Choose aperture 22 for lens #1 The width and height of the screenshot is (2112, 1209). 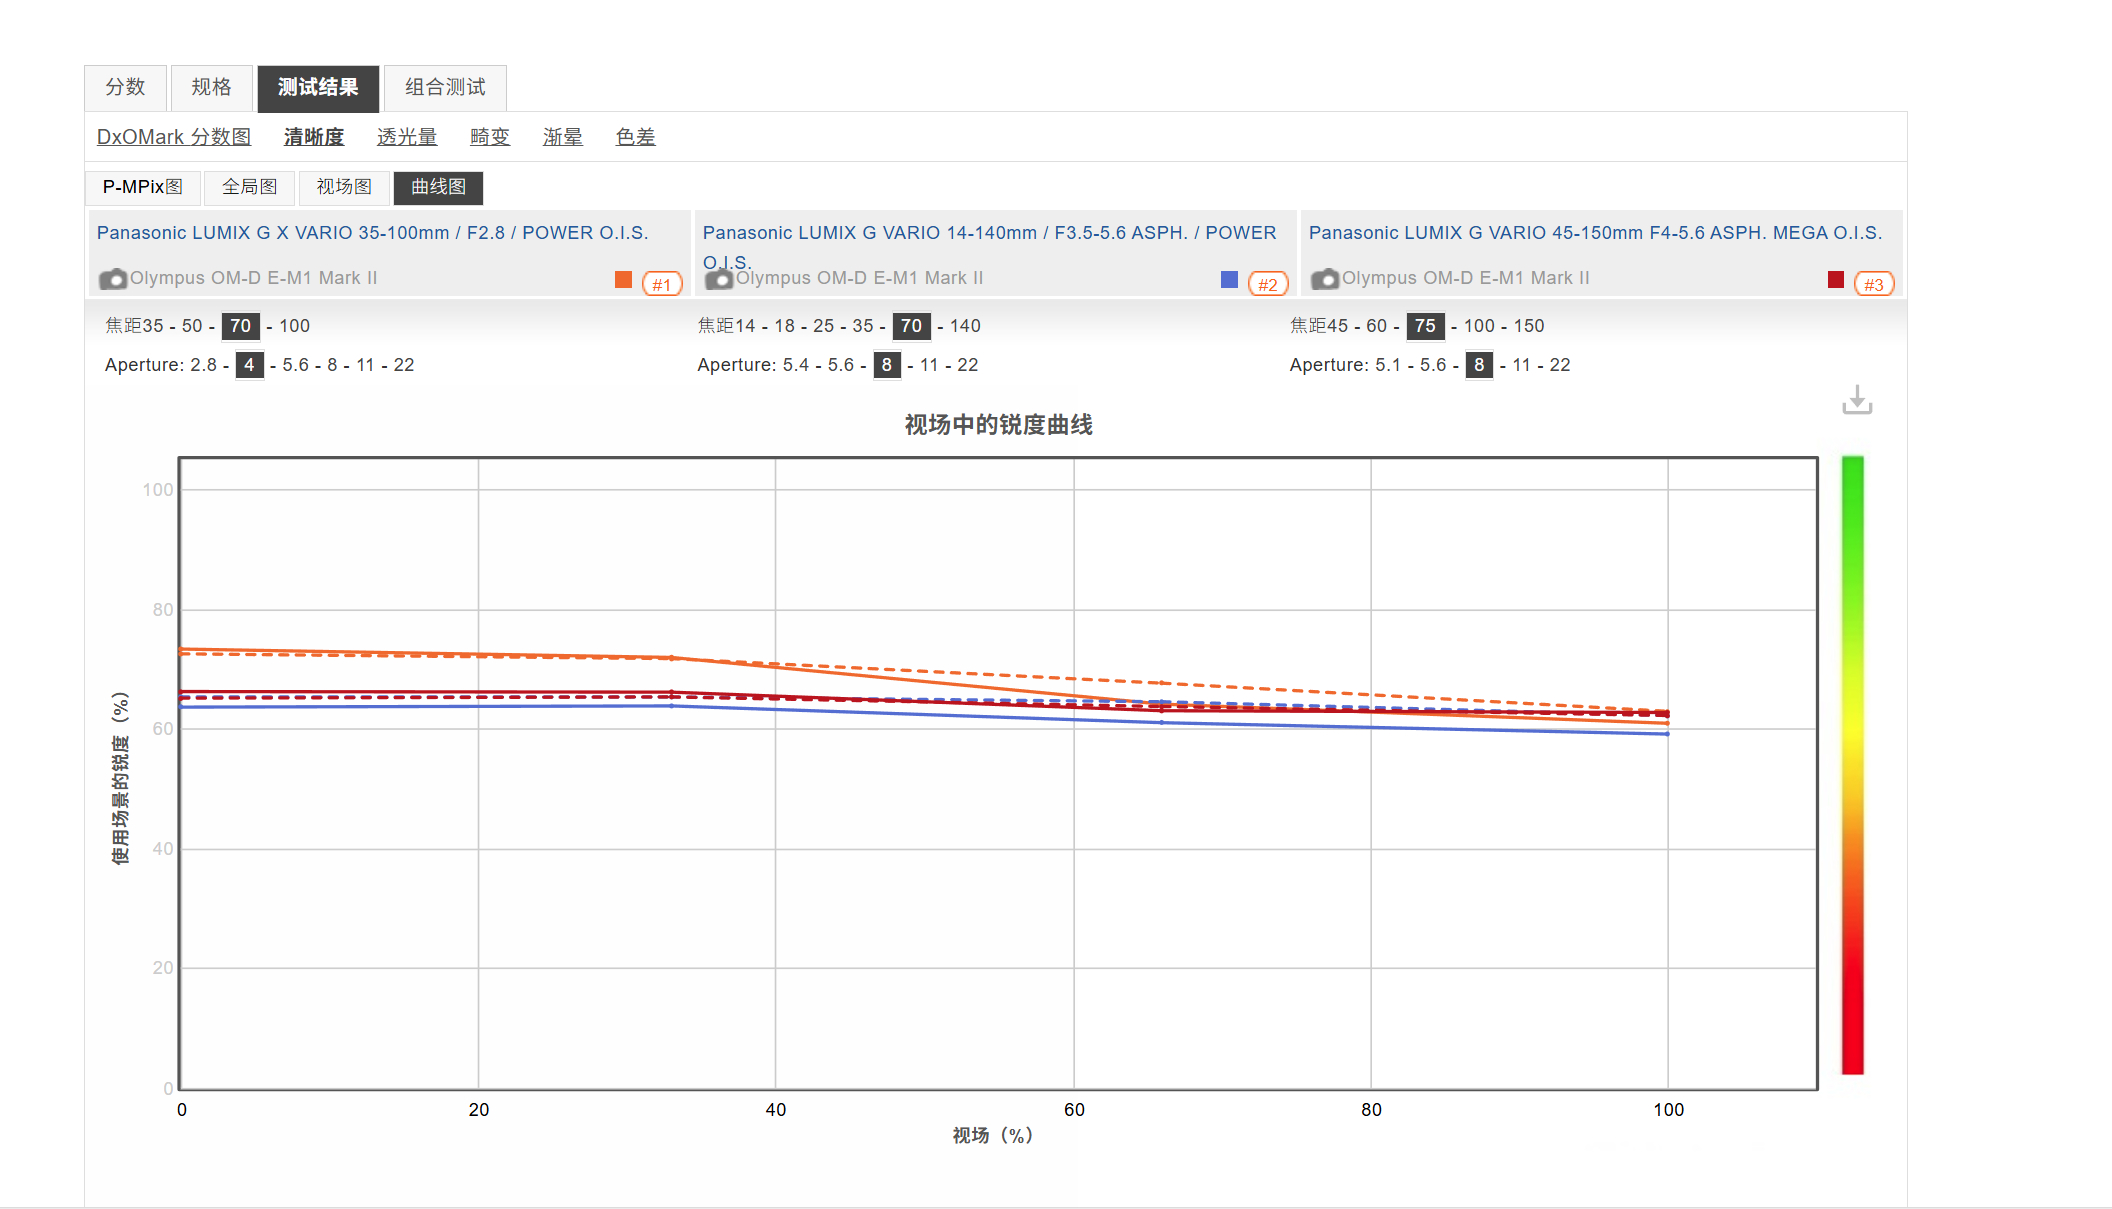404,365
